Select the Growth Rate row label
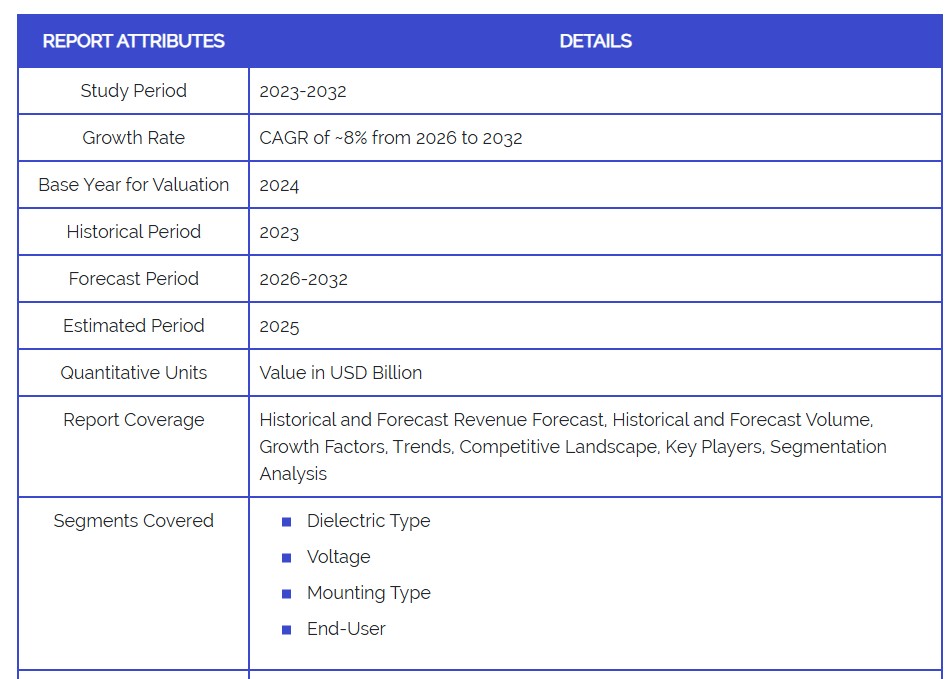This screenshot has width=952, height=679. (x=133, y=138)
